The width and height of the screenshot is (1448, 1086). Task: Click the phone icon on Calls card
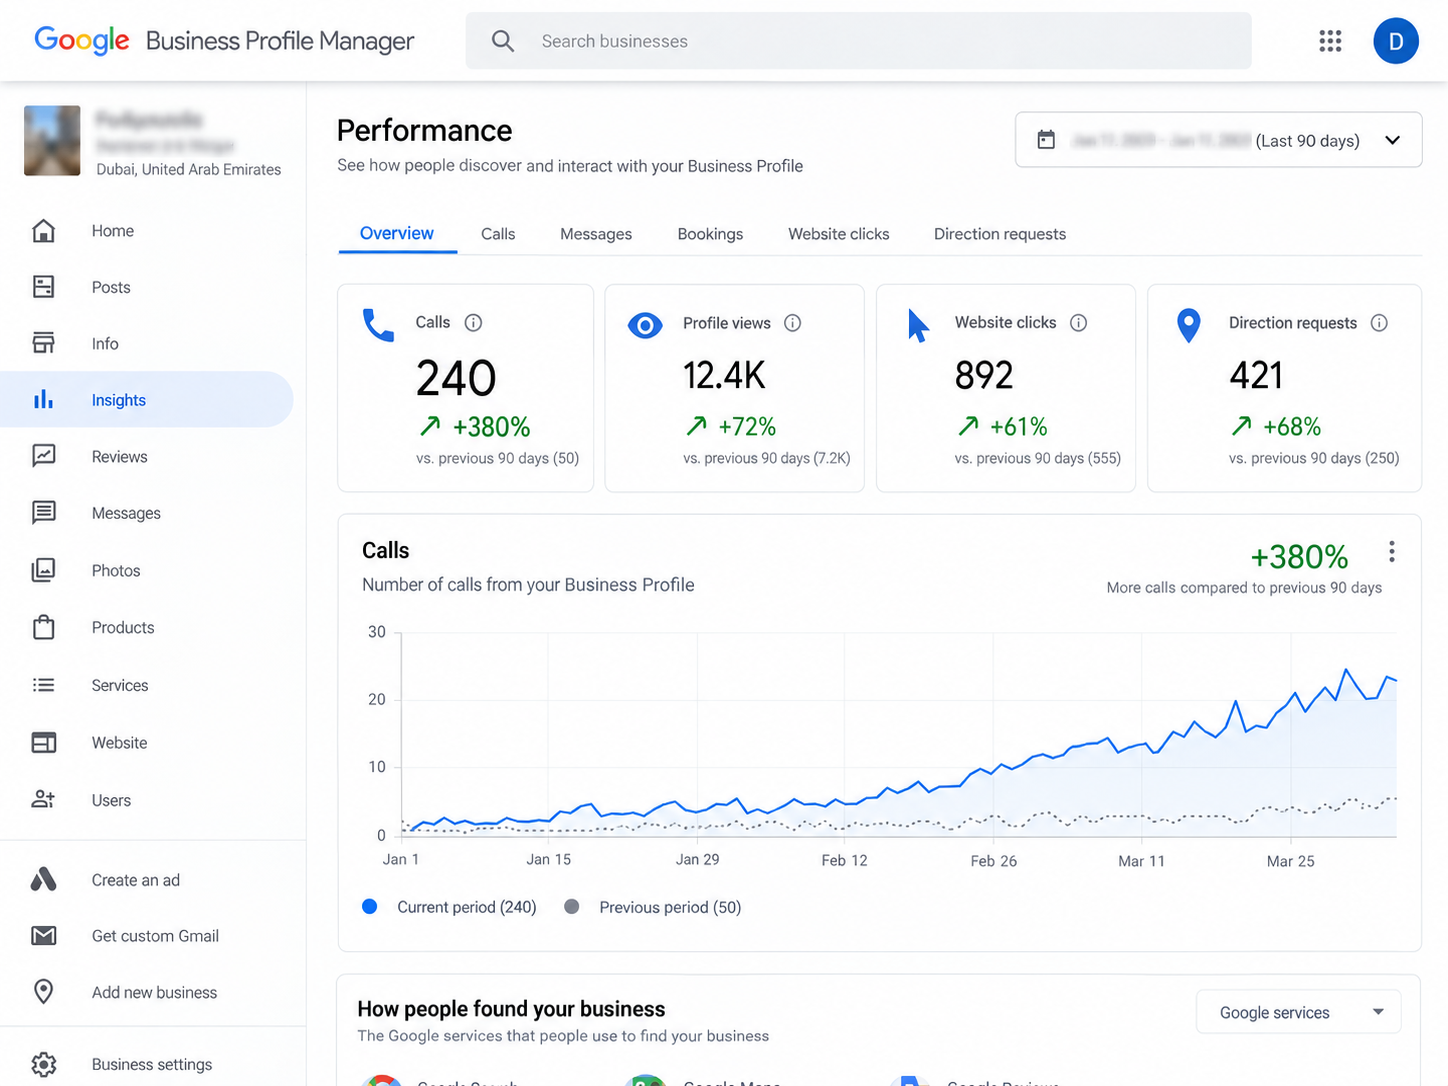378,325
